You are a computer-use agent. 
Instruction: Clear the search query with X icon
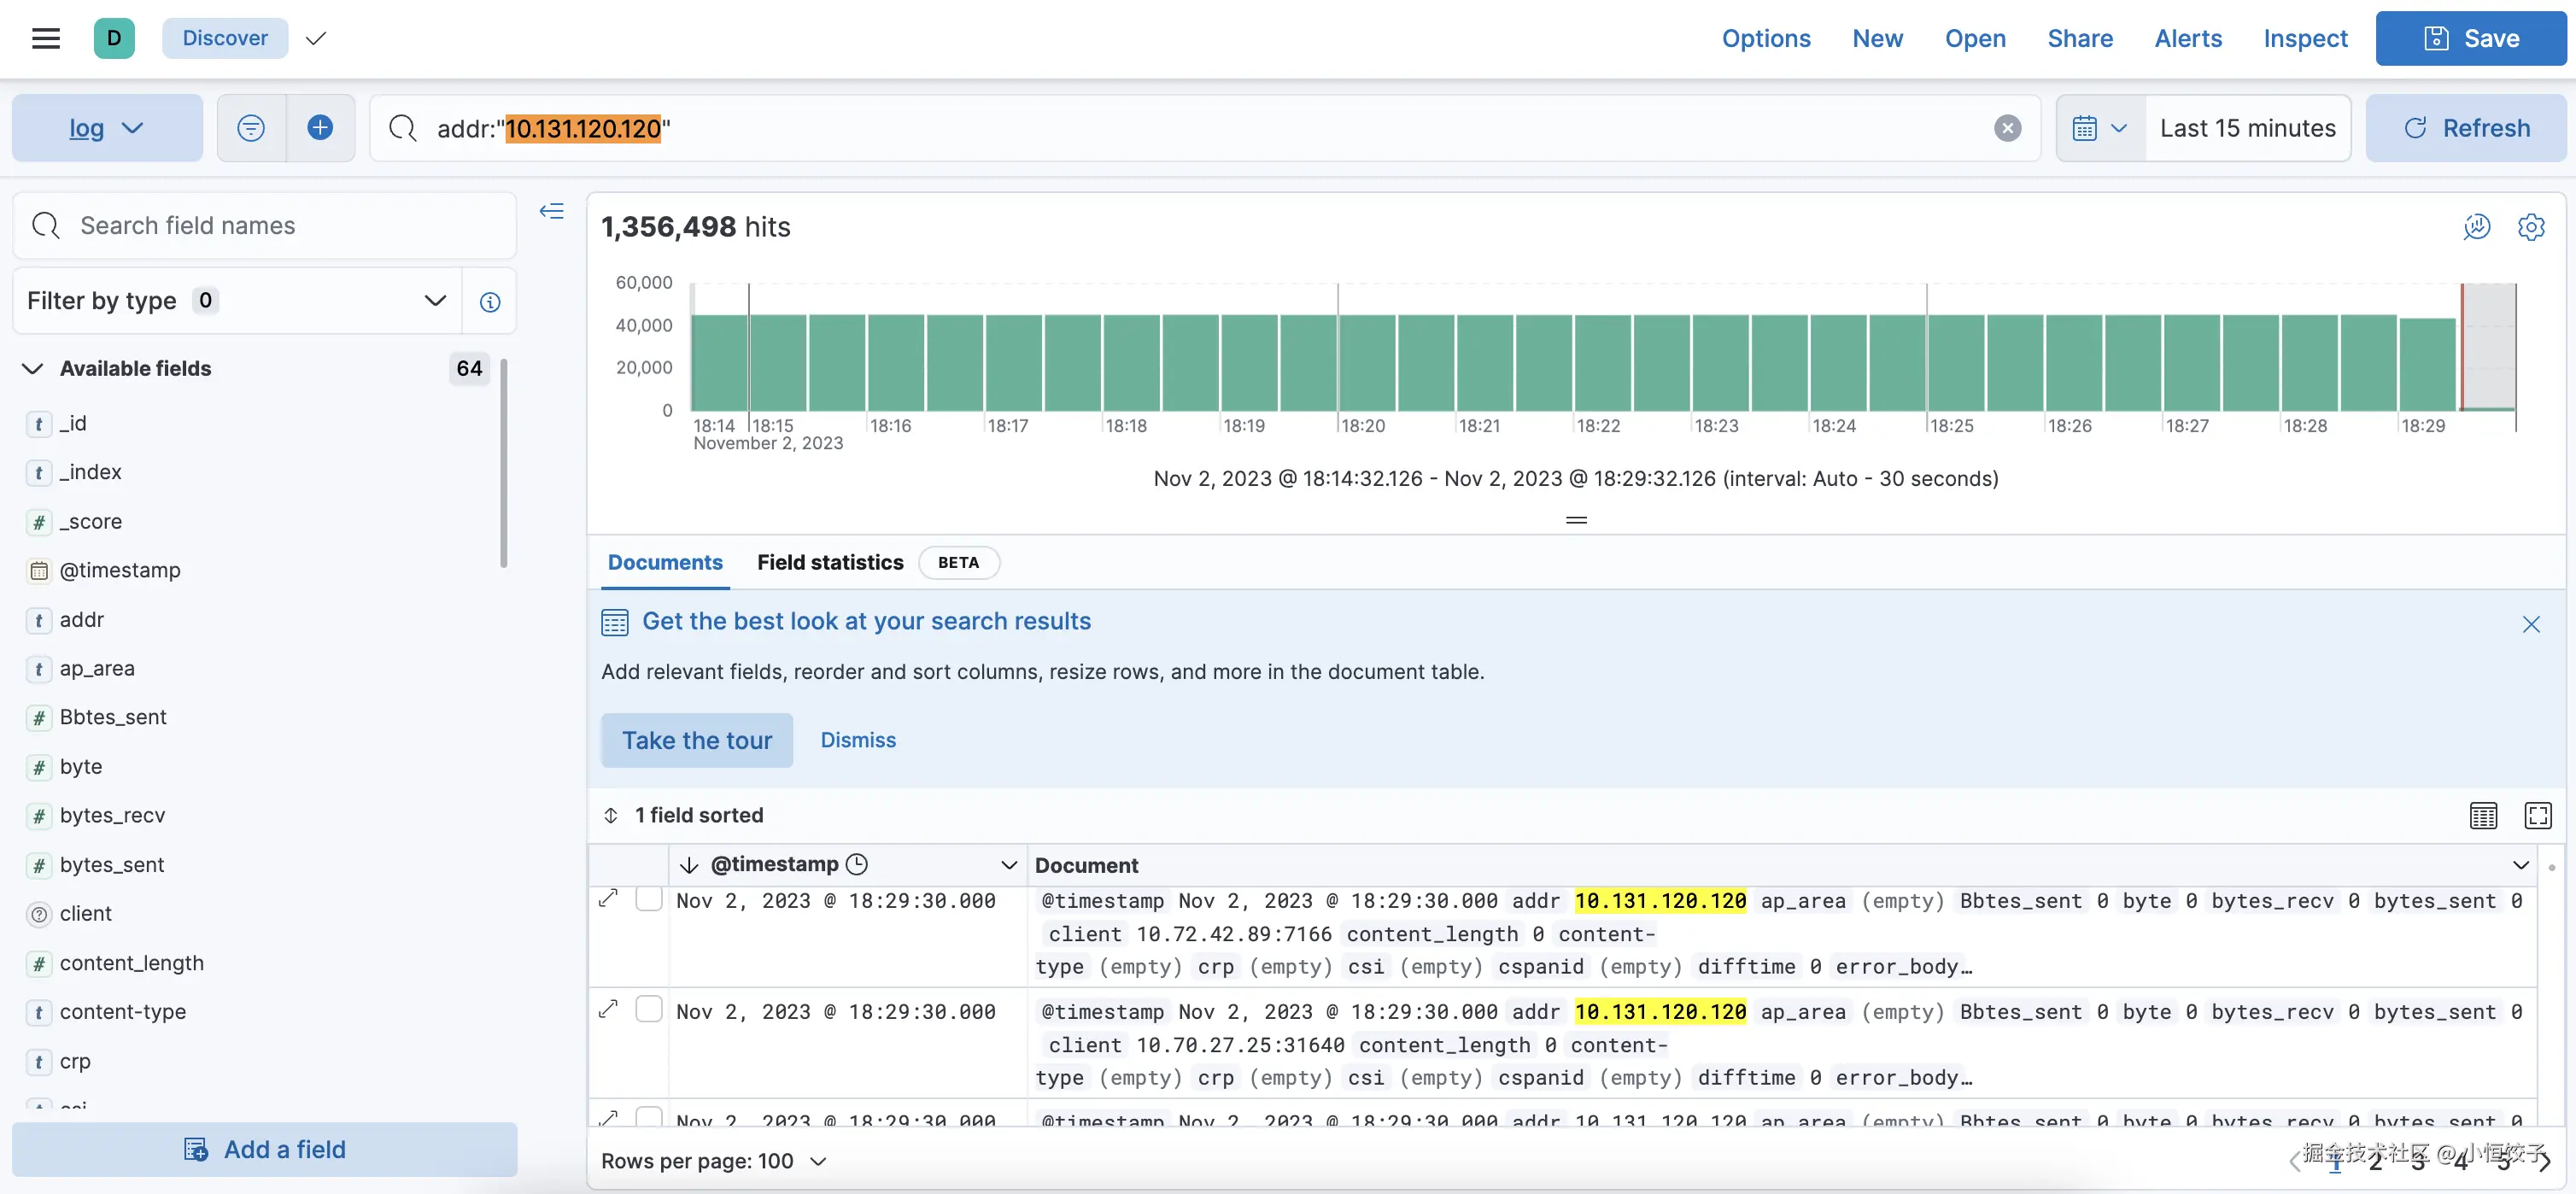pyautogui.click(x=2007, y=128)
